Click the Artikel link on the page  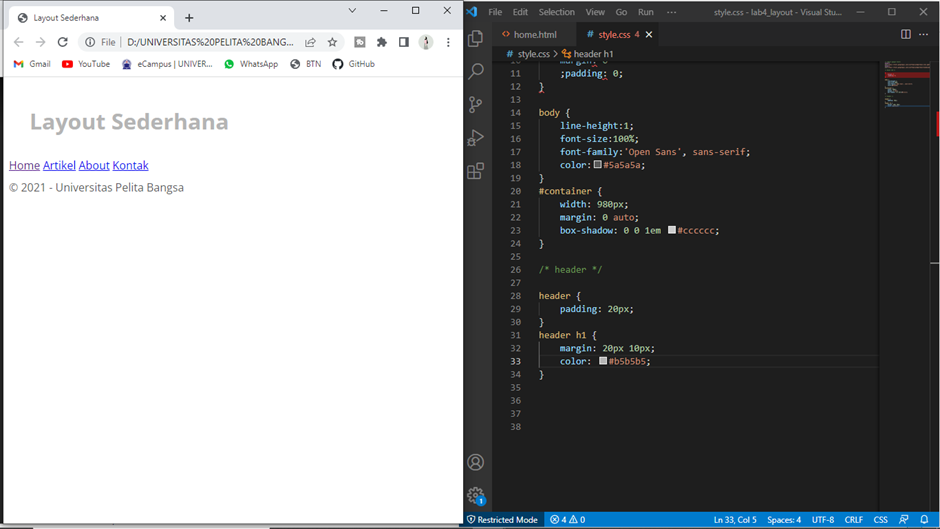coord(59,166)
